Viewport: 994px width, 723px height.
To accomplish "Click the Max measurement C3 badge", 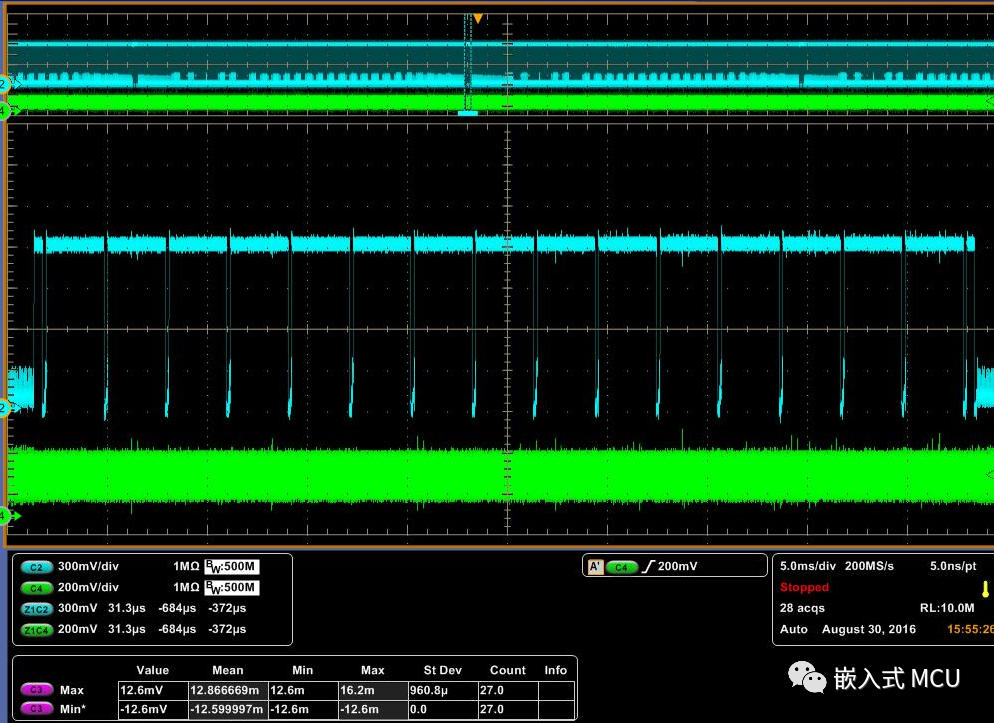I will [35, 690].
